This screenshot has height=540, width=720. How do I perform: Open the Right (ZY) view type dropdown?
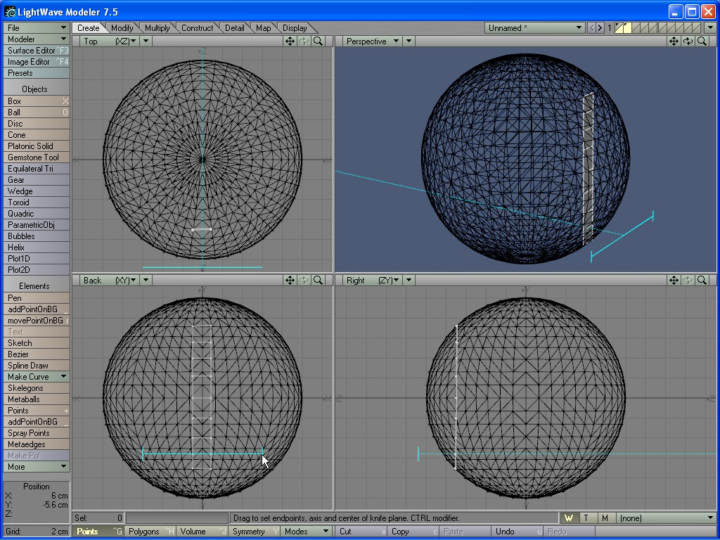[372, 280]
